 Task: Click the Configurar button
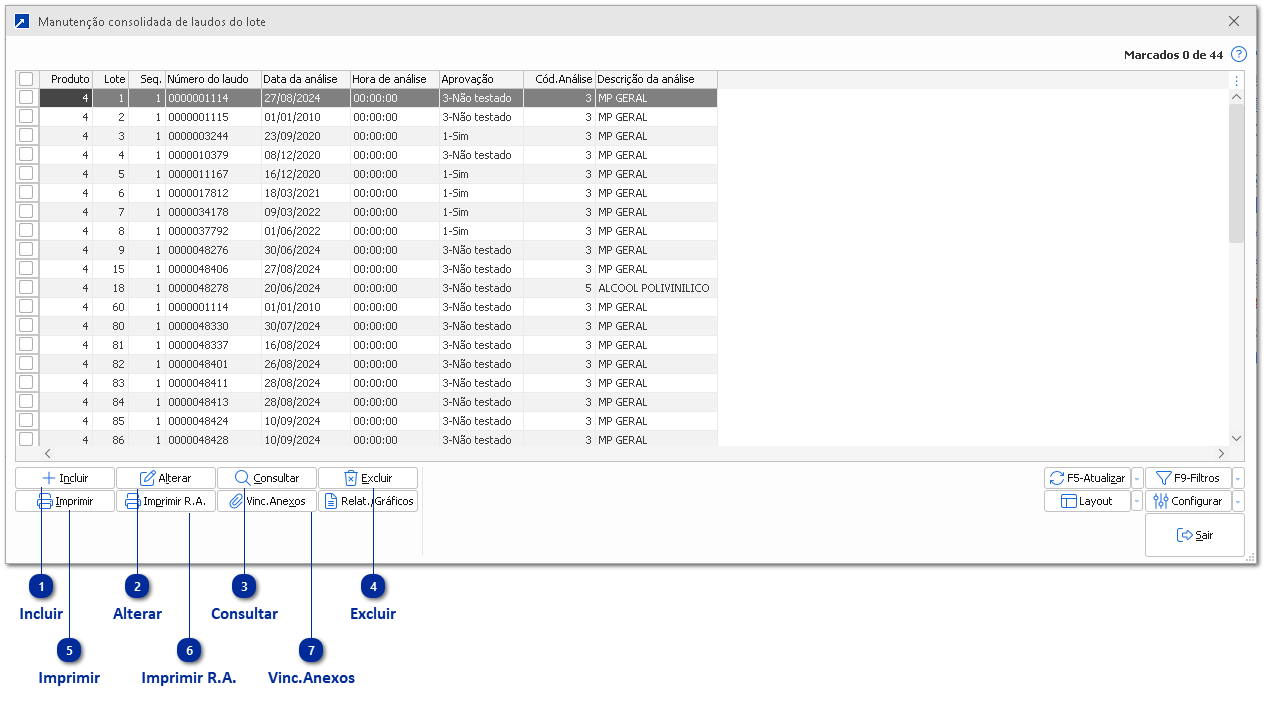click(1188, 501)
